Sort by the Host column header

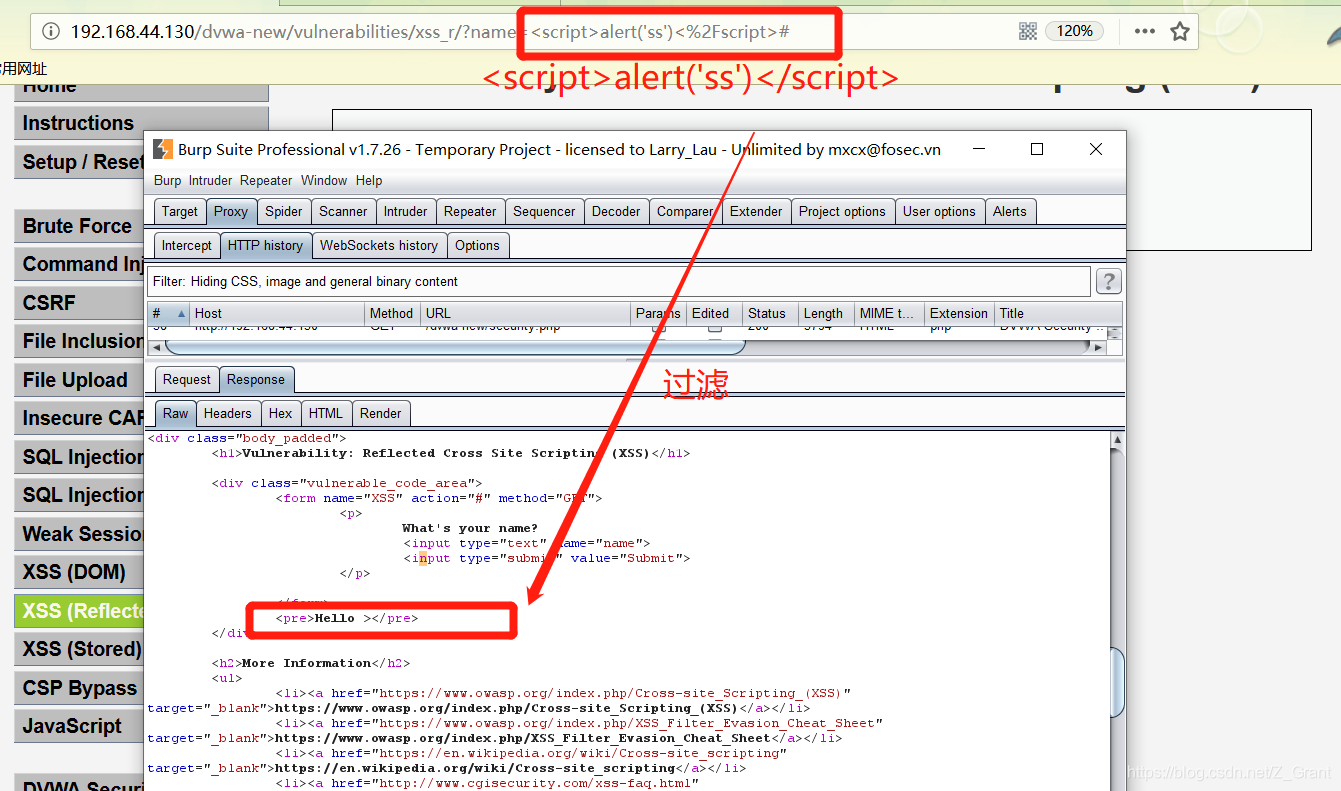click(277, 313)
